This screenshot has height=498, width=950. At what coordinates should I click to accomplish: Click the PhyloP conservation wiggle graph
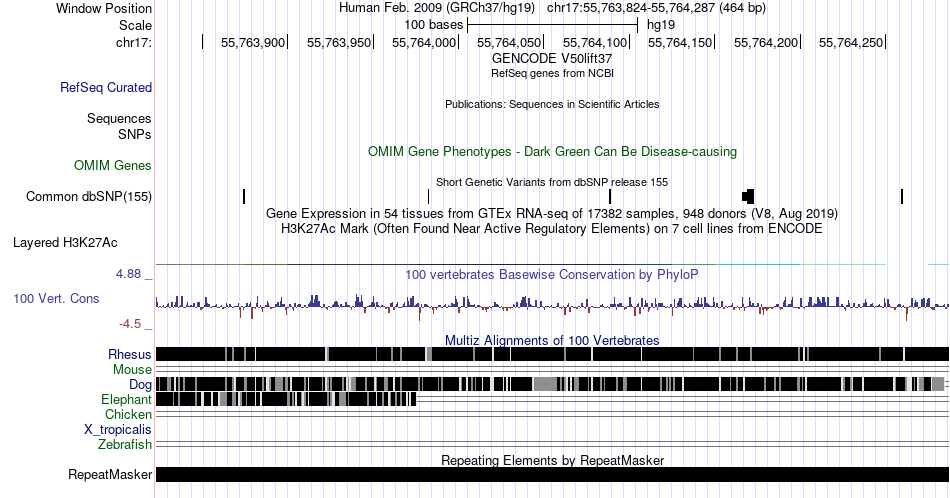click(x=552, y=305)
